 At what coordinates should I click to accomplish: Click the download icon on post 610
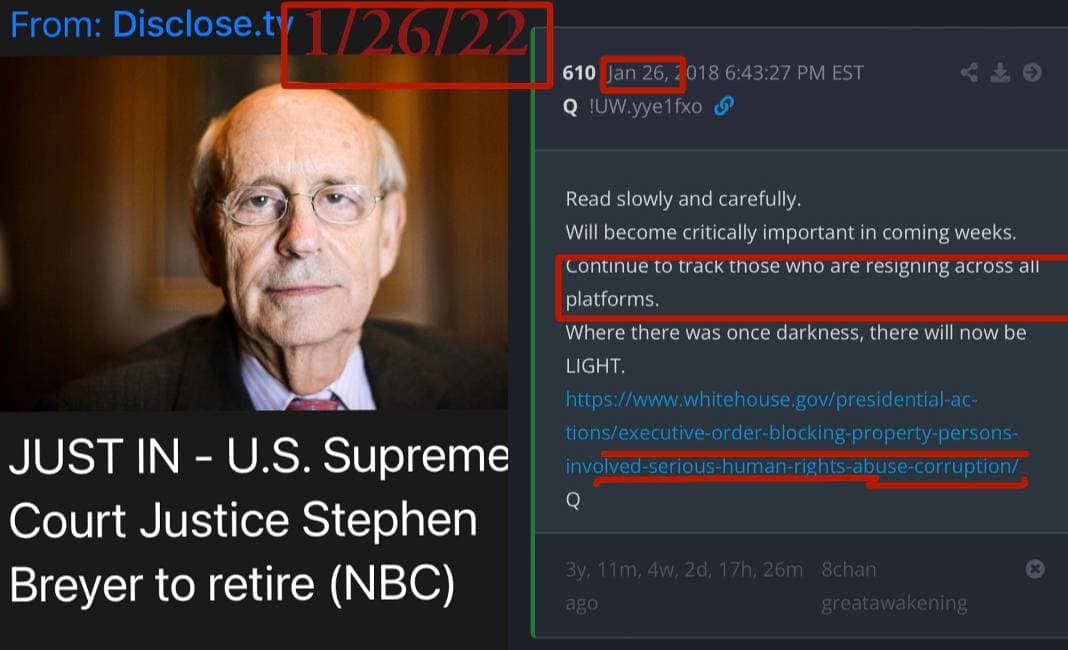pyautogui.click(x=1000, y=72)
